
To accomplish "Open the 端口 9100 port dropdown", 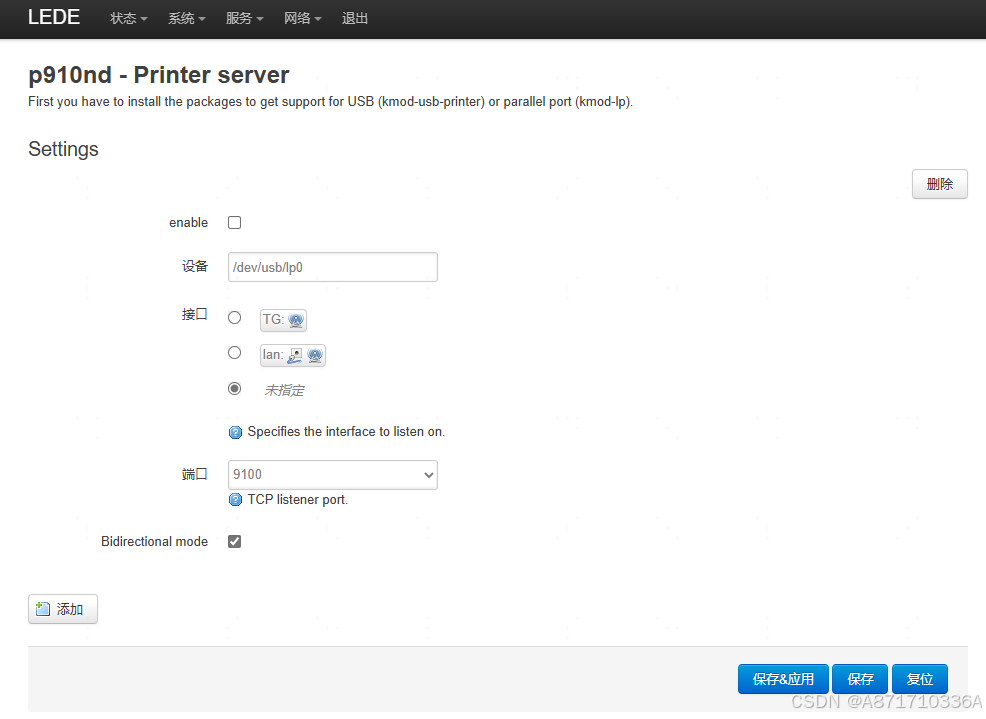I will (x=333, y=475).
